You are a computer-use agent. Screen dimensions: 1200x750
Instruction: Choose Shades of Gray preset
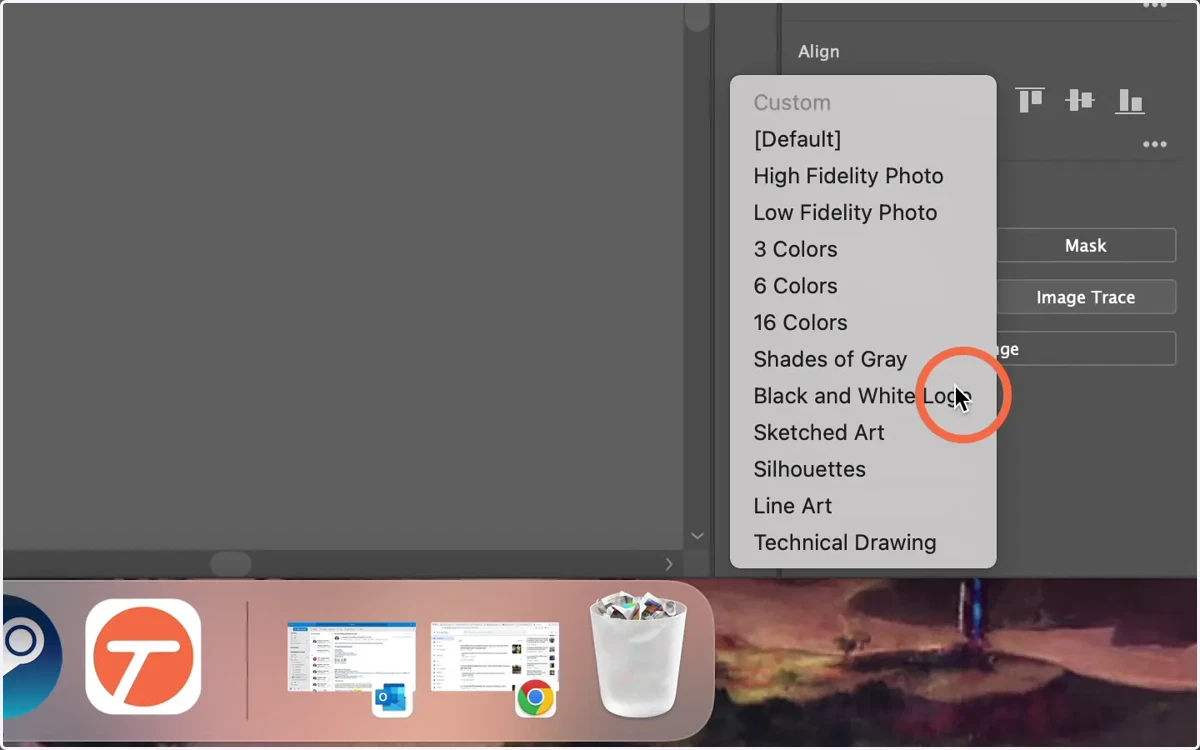[863, 359]
